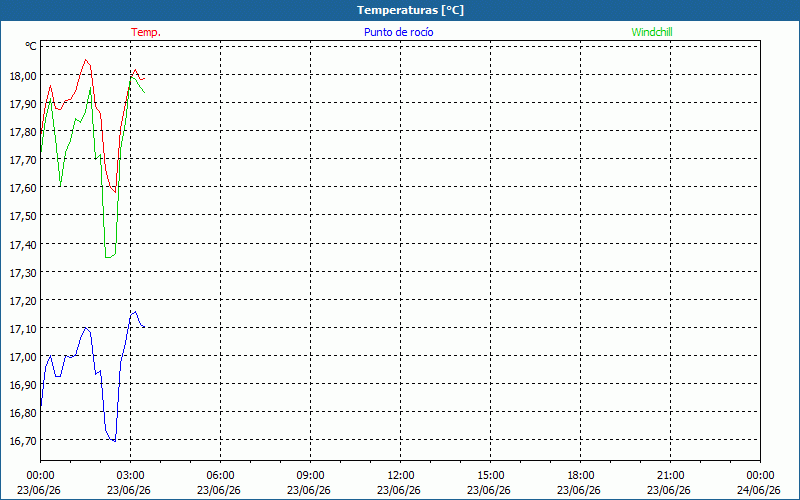Screen dimensions: 800x500
Task: Click the 18:00 time axis label
Action: pos(581,476)
